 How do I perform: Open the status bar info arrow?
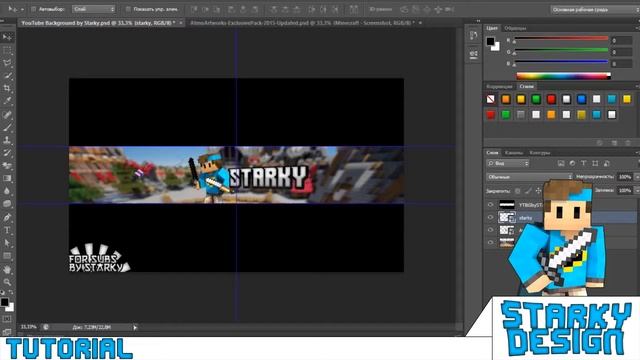pyautogui.click(x=135, y=327)
